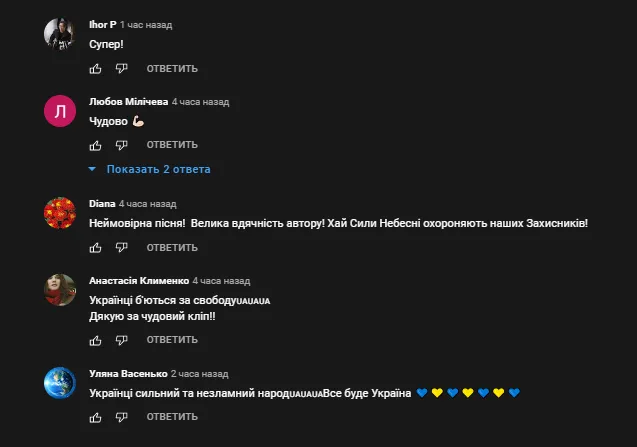Viewport: 637px width, 447px height.
Task: Like Любов Мілічева's comment
Action: 96,145
